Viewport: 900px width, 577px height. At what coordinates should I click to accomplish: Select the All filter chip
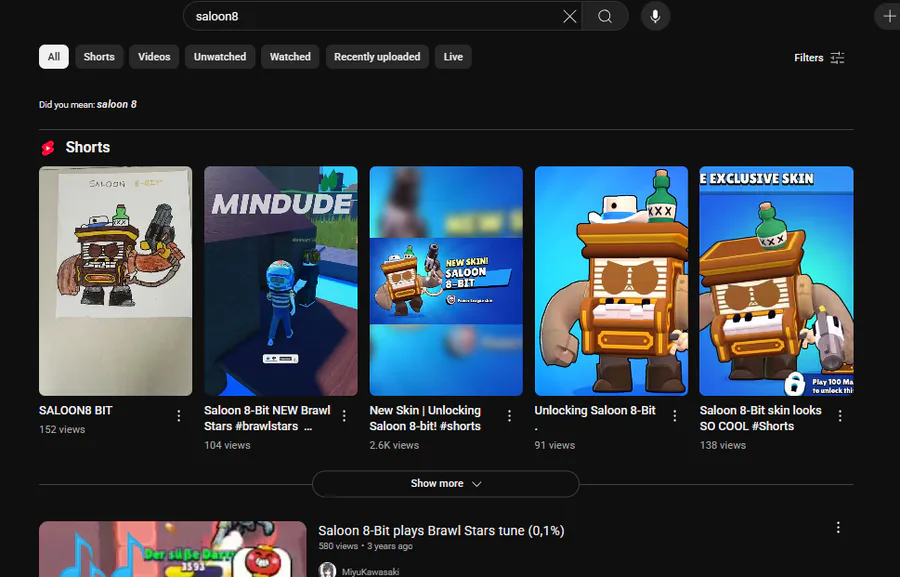coord(54,57)
